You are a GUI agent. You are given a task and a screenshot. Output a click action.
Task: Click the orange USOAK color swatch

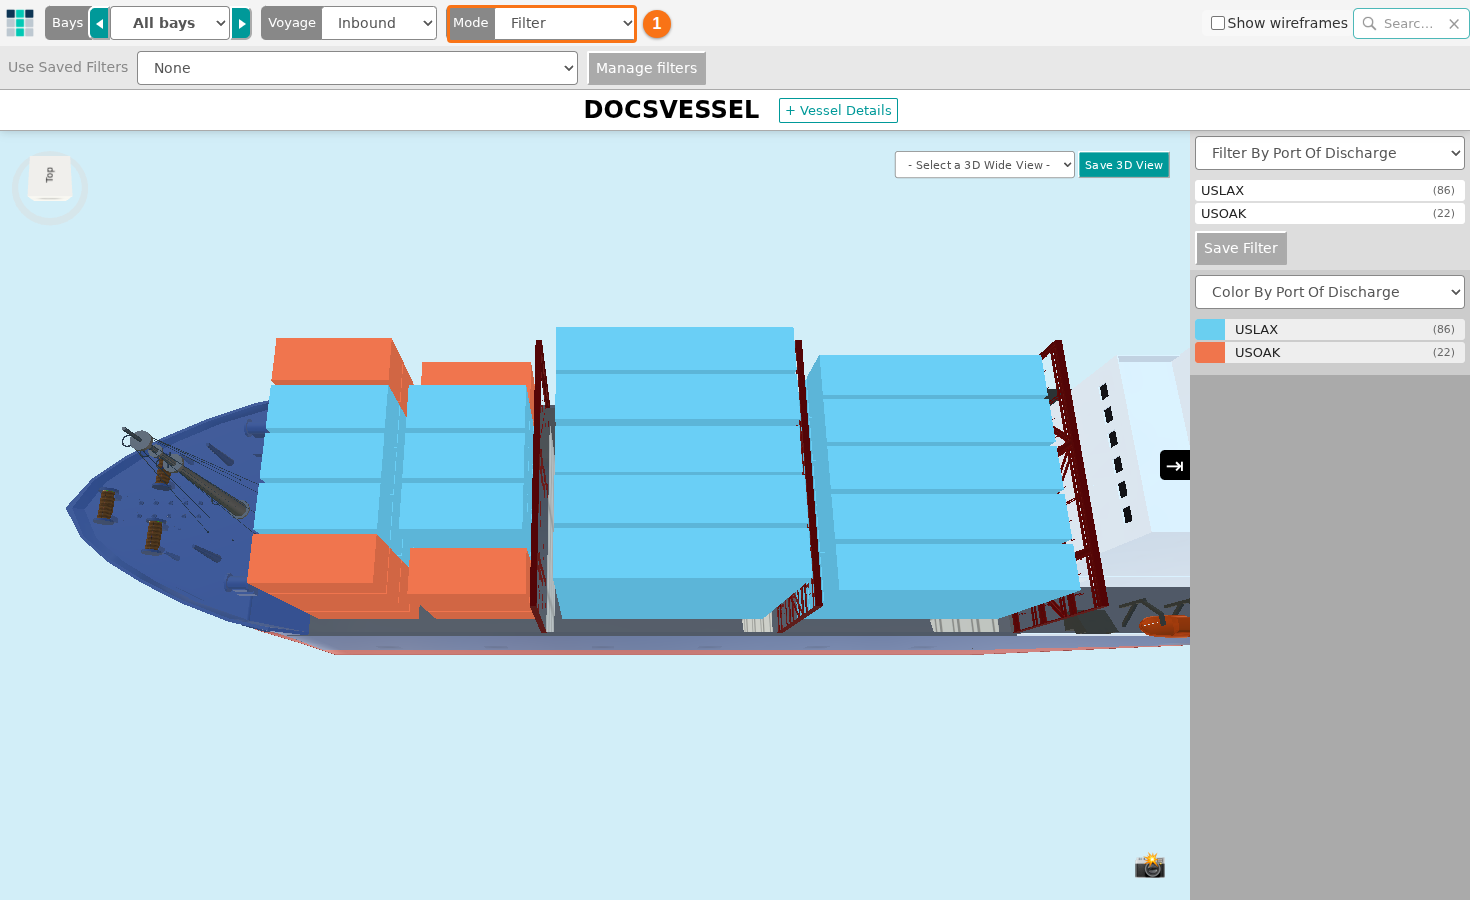tap(1210, 352)
